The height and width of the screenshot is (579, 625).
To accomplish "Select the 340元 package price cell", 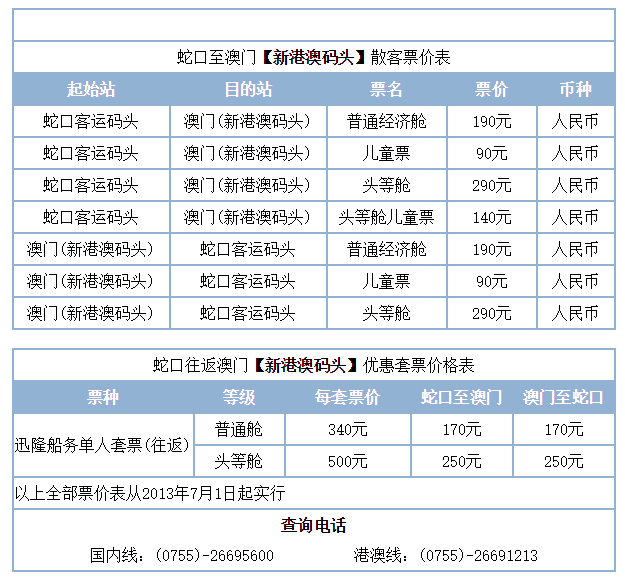I will (347, 430).
